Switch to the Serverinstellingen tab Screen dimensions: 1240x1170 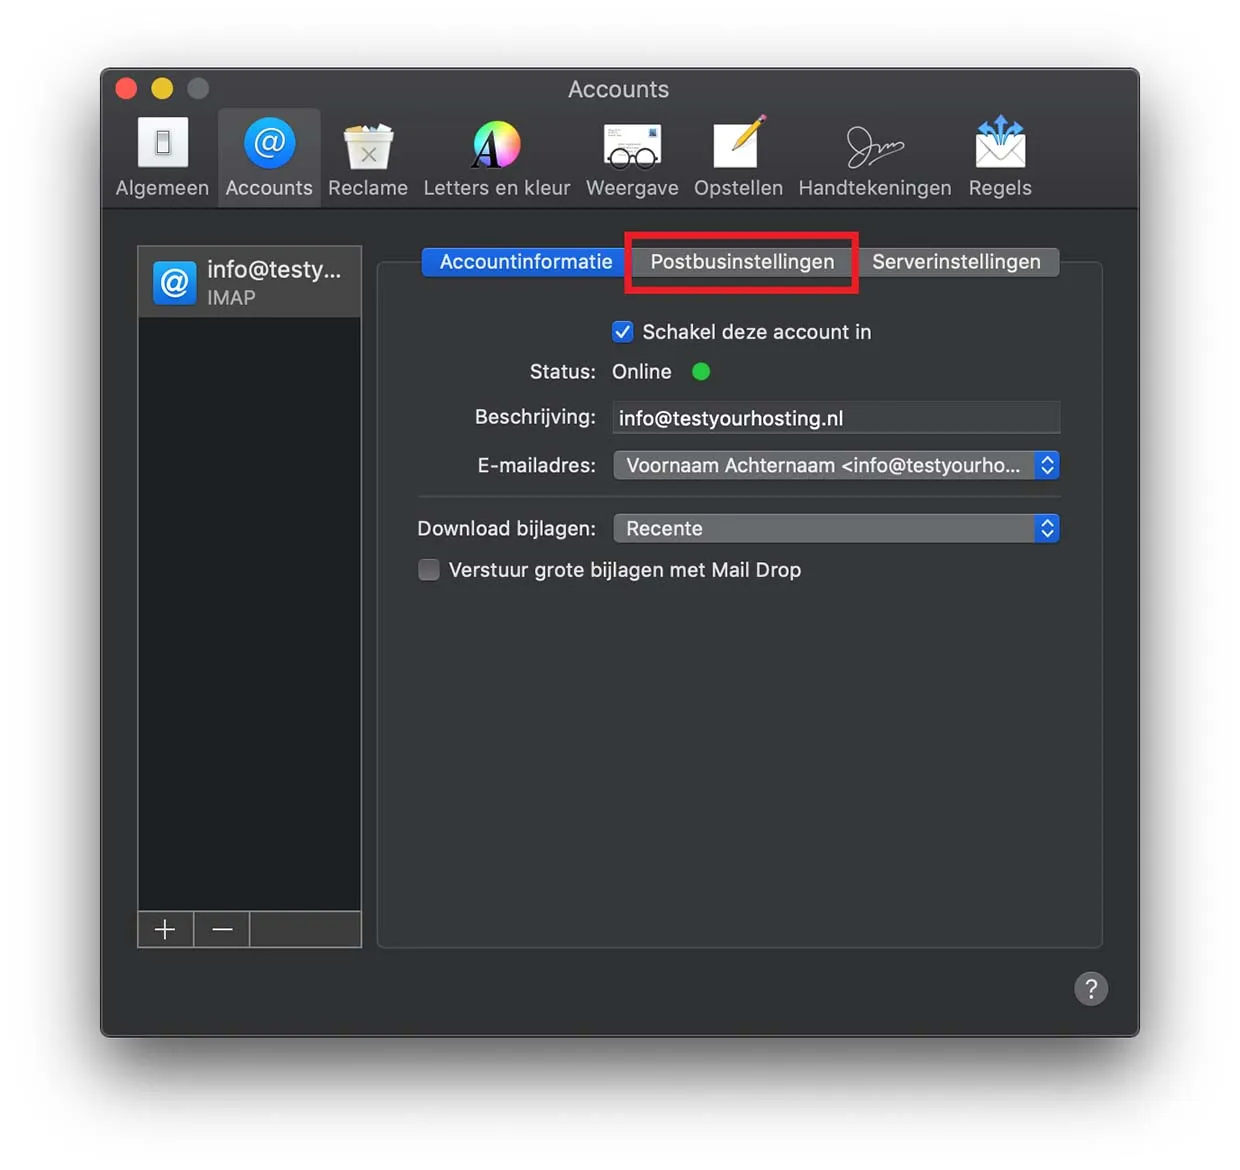955,262
